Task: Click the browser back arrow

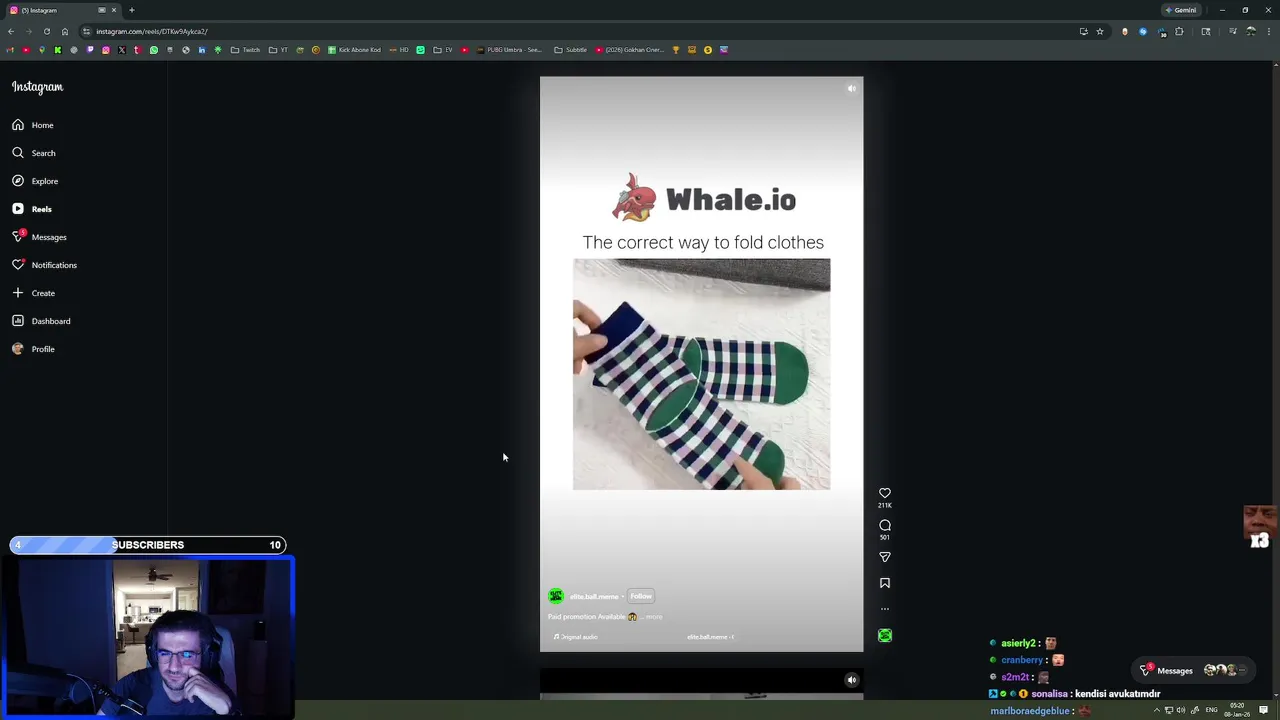Action: 11,31
